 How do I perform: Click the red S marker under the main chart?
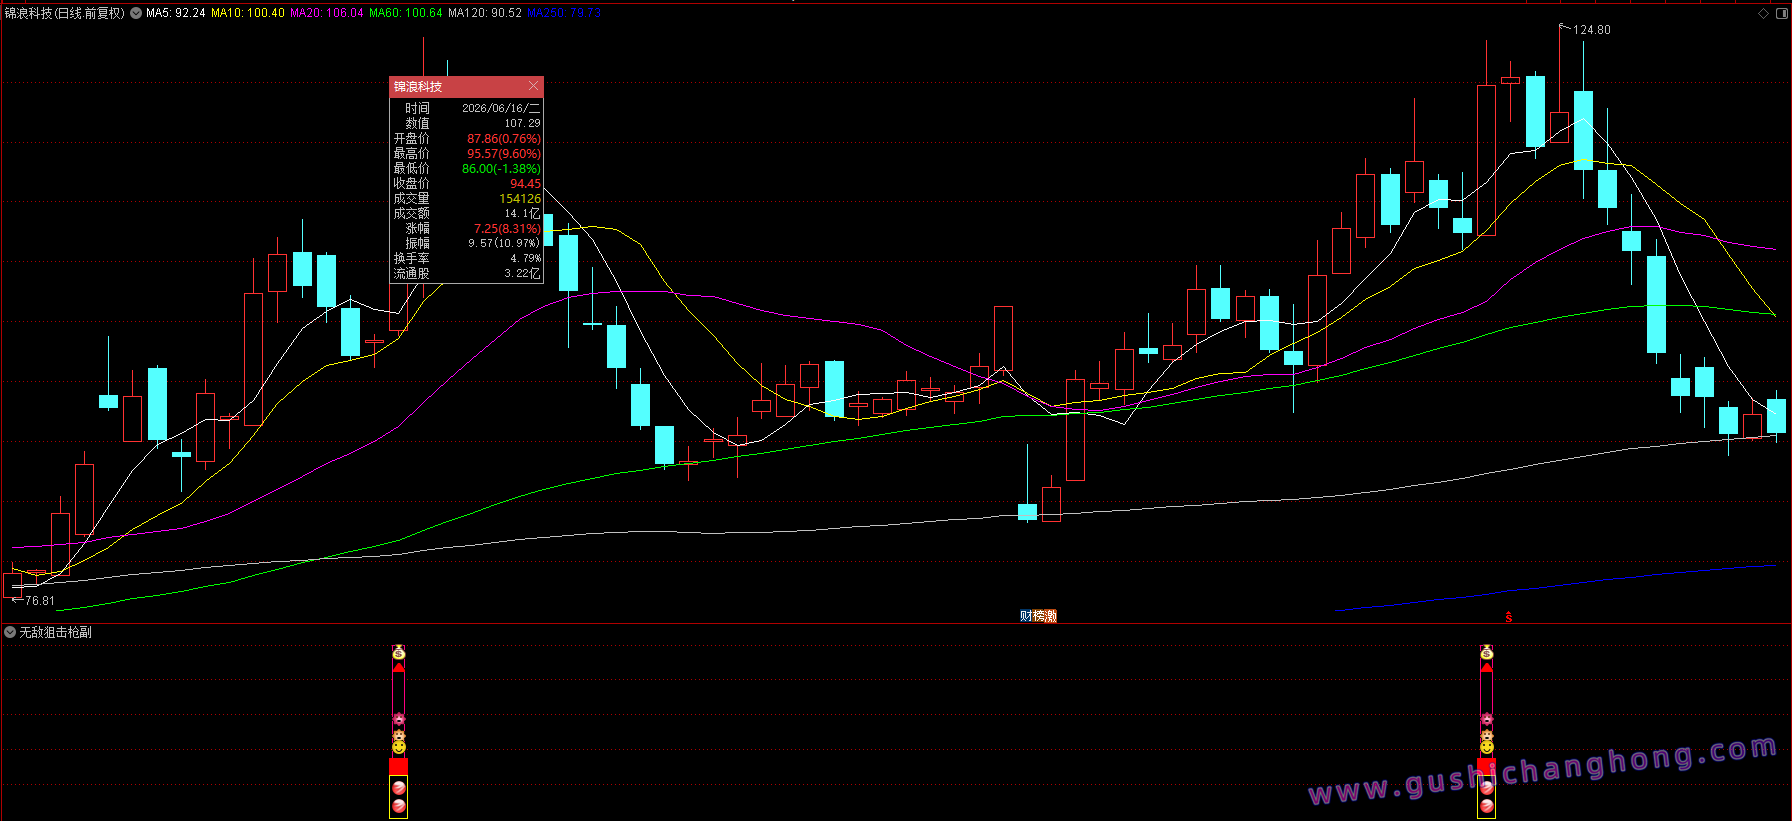point(1509,617)
